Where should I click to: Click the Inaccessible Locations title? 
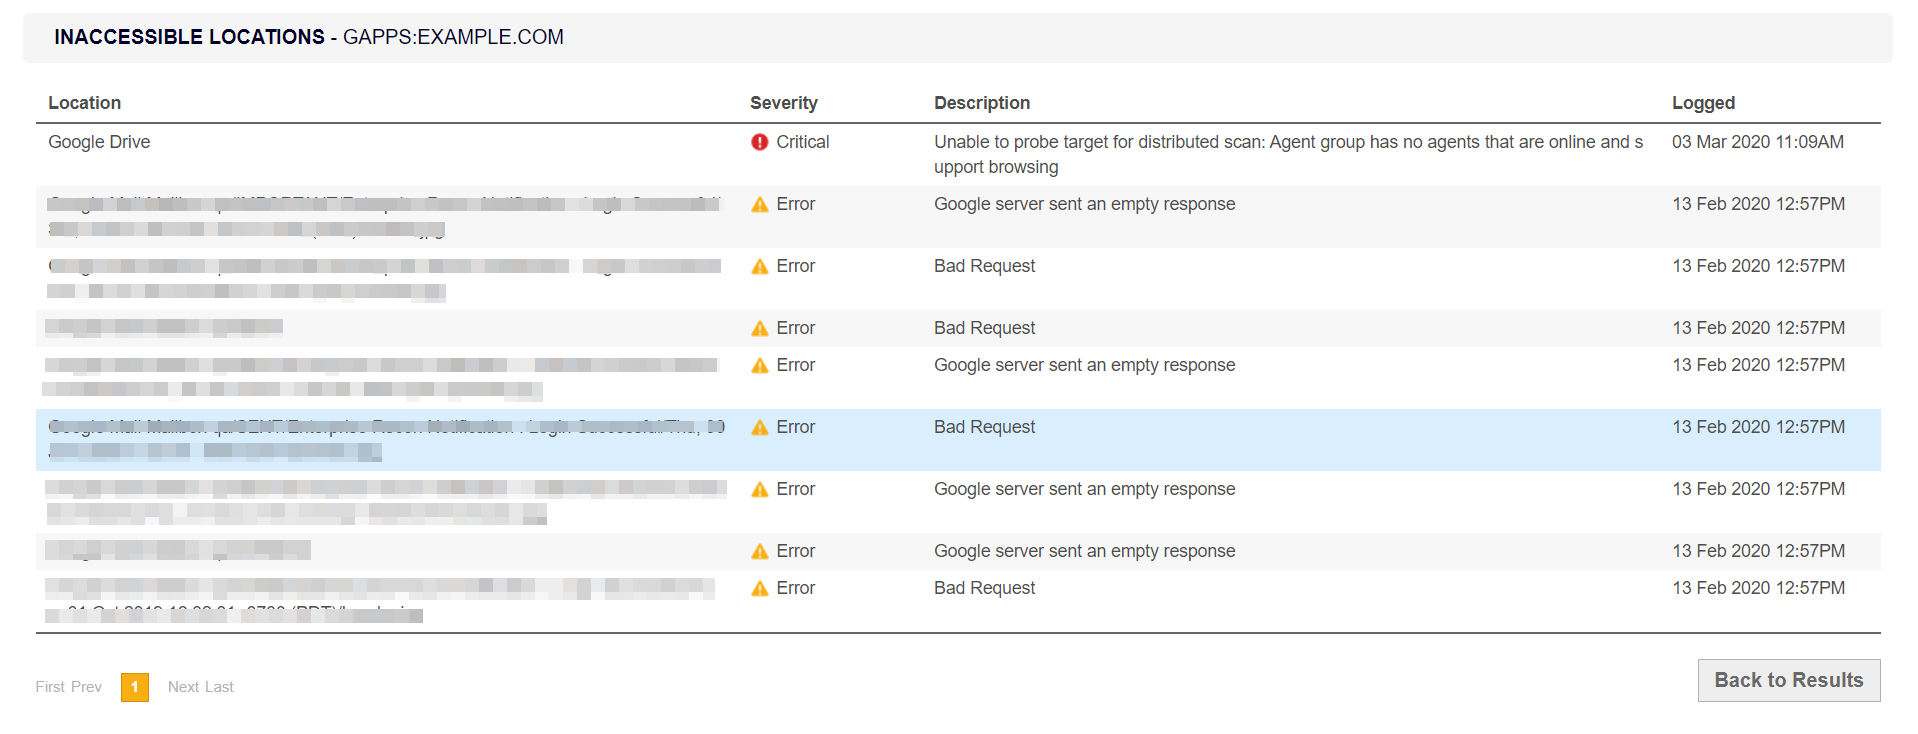pos(190,37)
